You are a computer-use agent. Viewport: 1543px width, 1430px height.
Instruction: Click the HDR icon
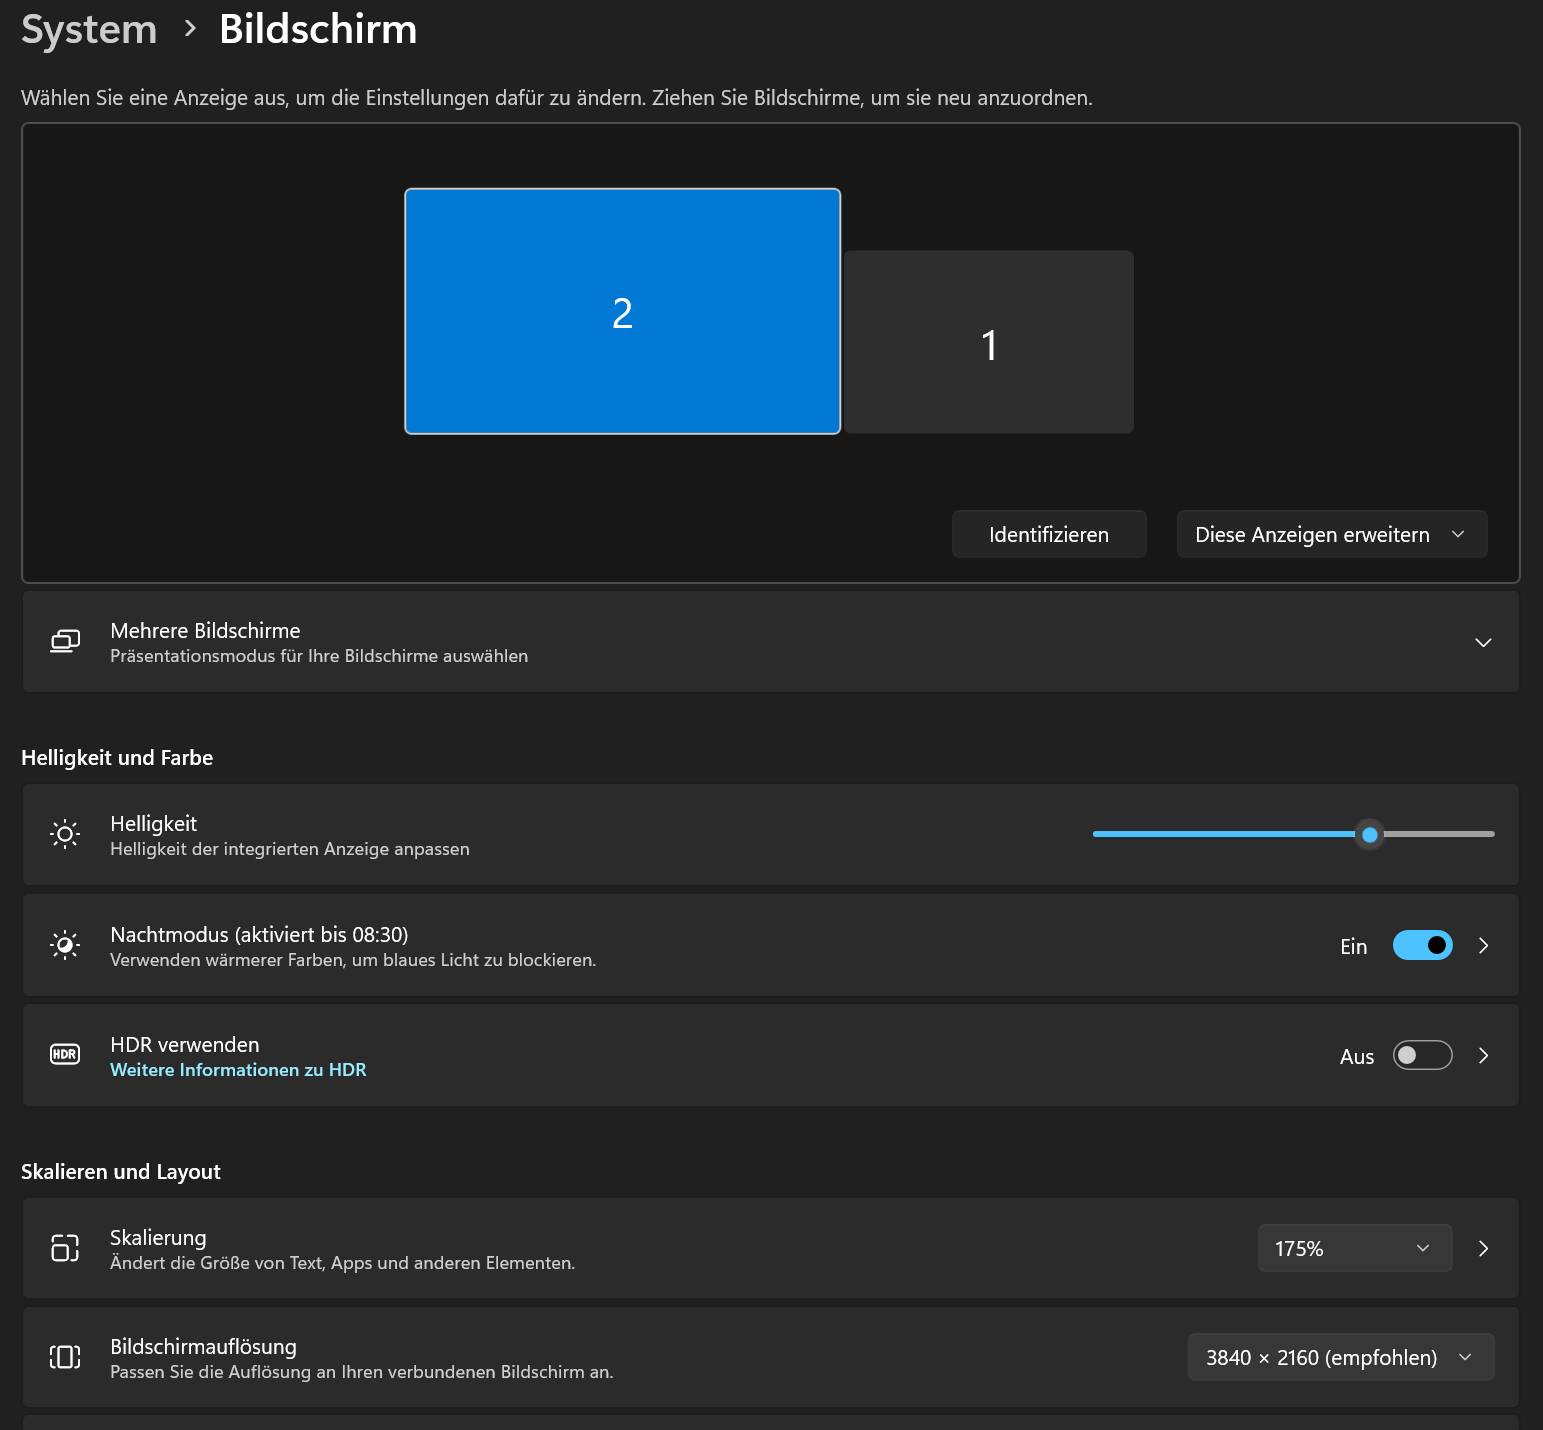point(65,1054)
